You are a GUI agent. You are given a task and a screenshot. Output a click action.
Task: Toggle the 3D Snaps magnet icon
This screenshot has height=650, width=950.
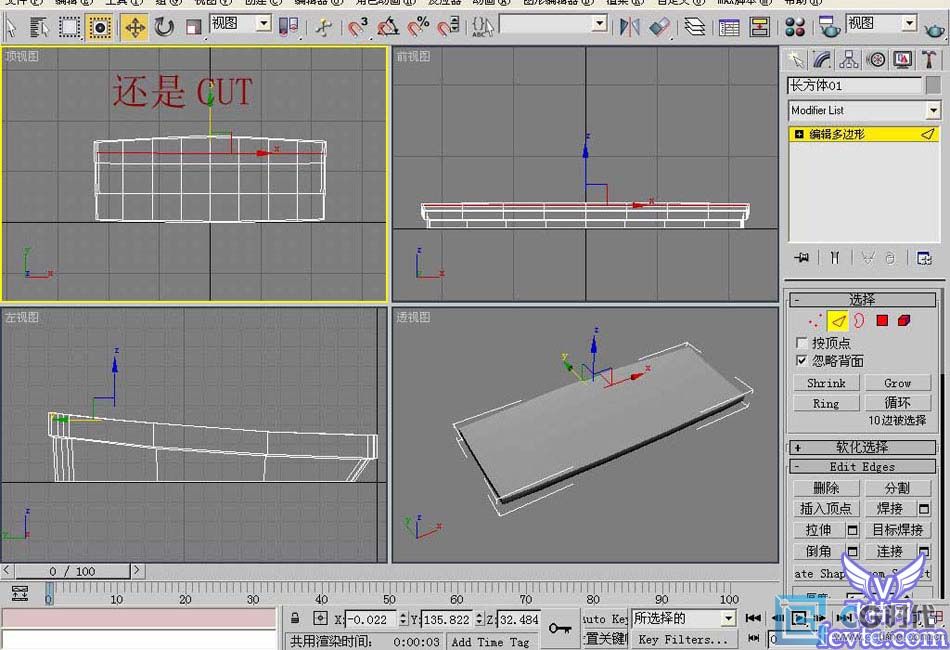click(357, 27)
